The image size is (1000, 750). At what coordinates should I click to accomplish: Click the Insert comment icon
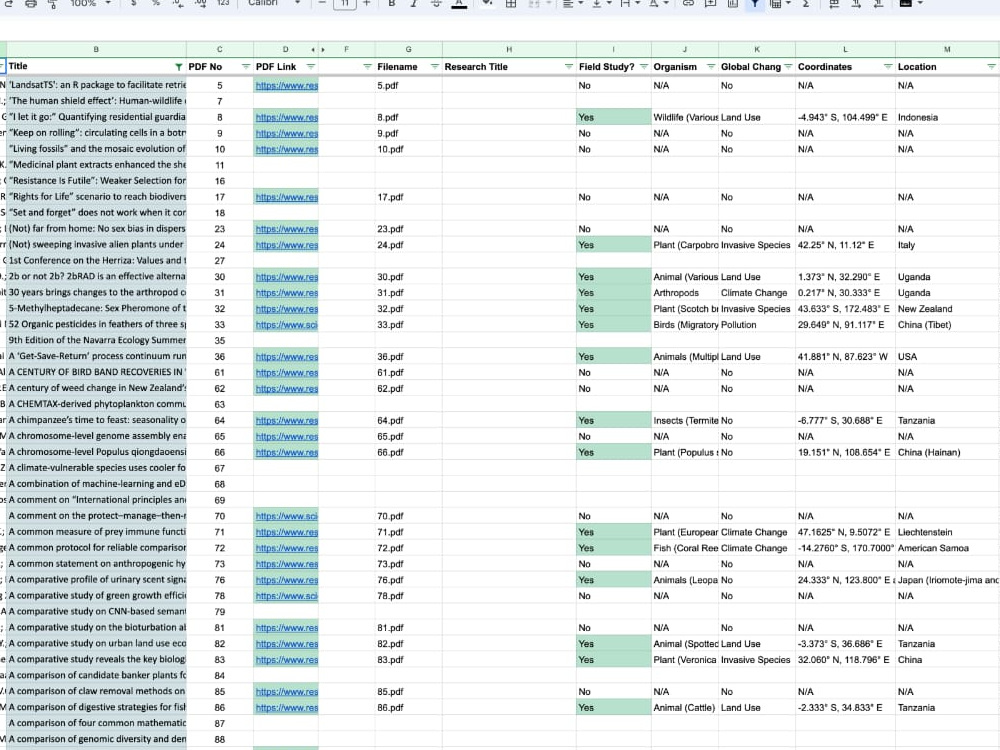710,4
